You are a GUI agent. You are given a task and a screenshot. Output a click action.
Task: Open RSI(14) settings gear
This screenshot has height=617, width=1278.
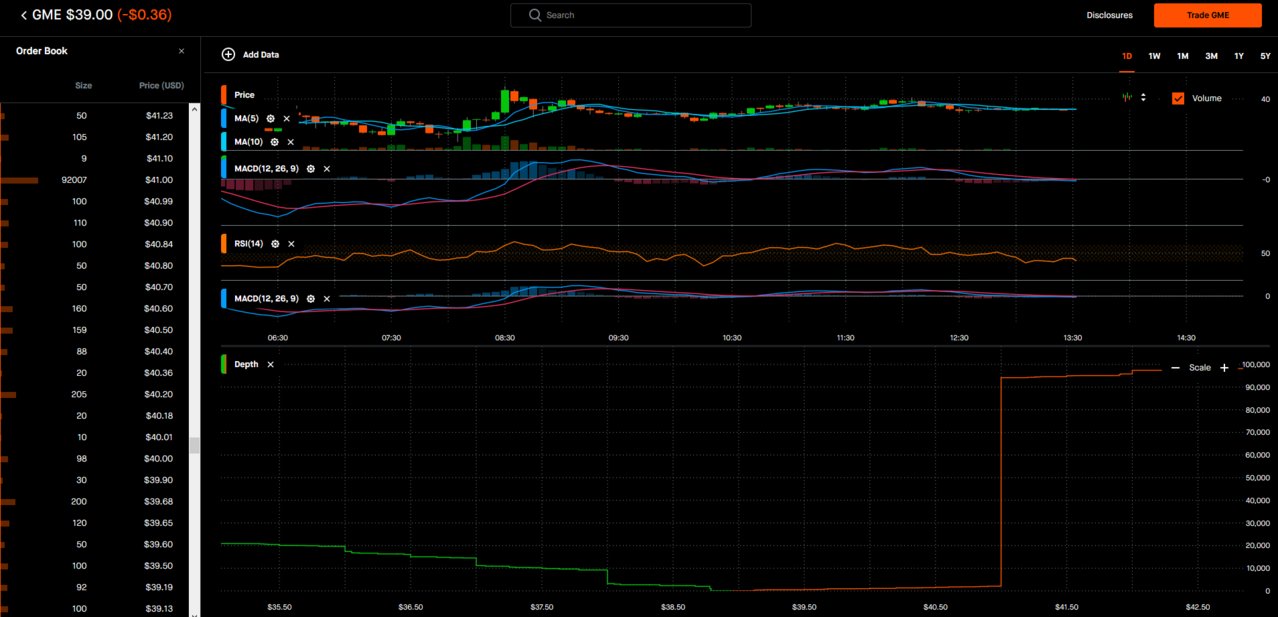point(275,243)
